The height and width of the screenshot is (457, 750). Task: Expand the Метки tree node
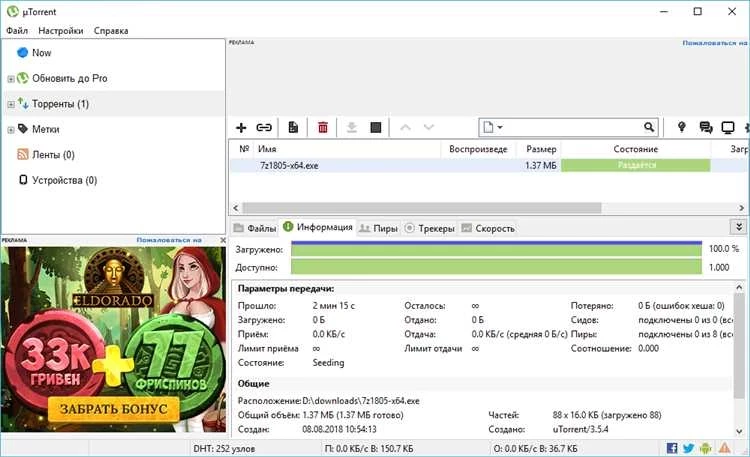click(11, 130)
